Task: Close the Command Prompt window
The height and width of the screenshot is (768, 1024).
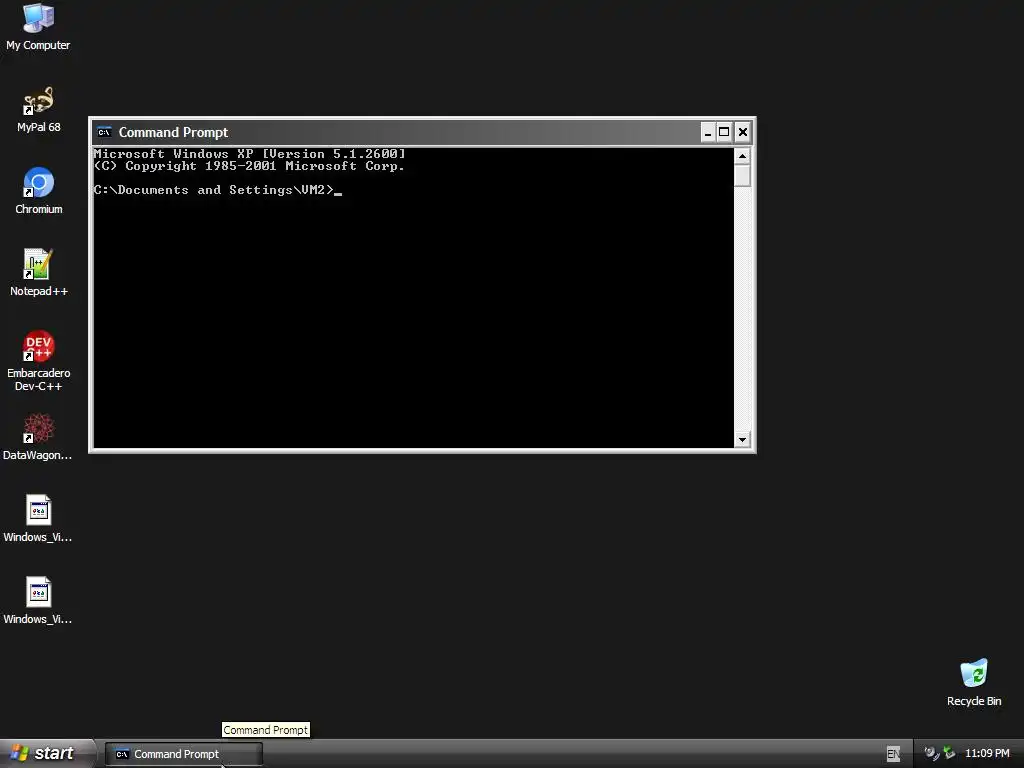Action: pyautogui.click(x=743, y=133)
